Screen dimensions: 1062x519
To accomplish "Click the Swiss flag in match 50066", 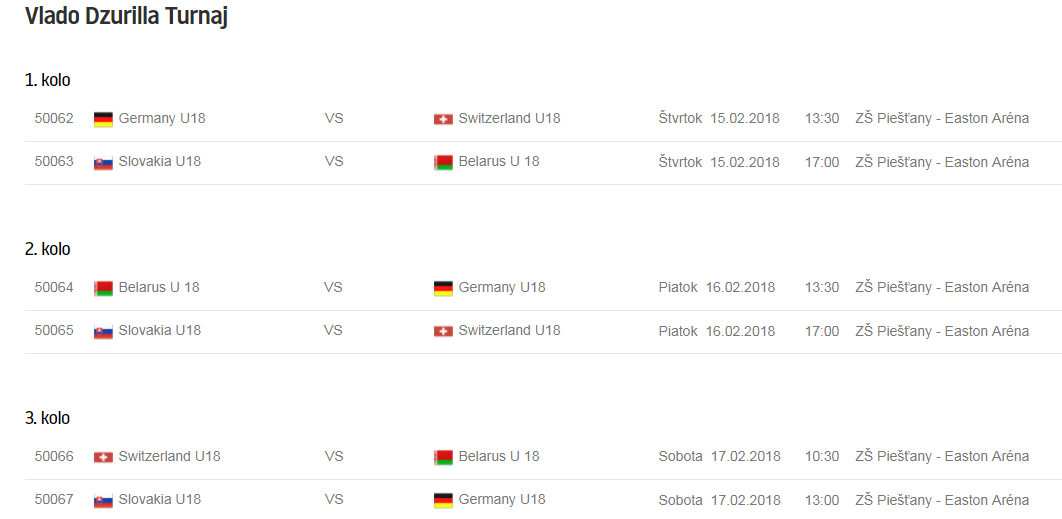I will [x=103, y=457].
